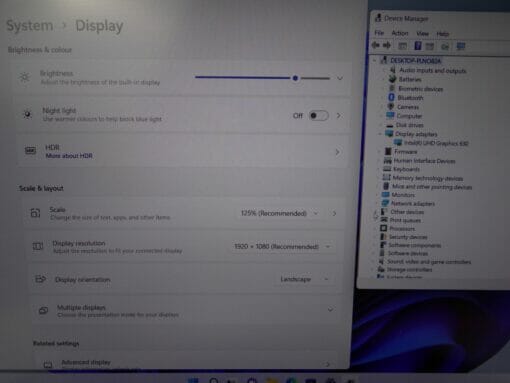
Task: Click the blue Help icon in the Device Manager toolbar
Action: (418, 46)
